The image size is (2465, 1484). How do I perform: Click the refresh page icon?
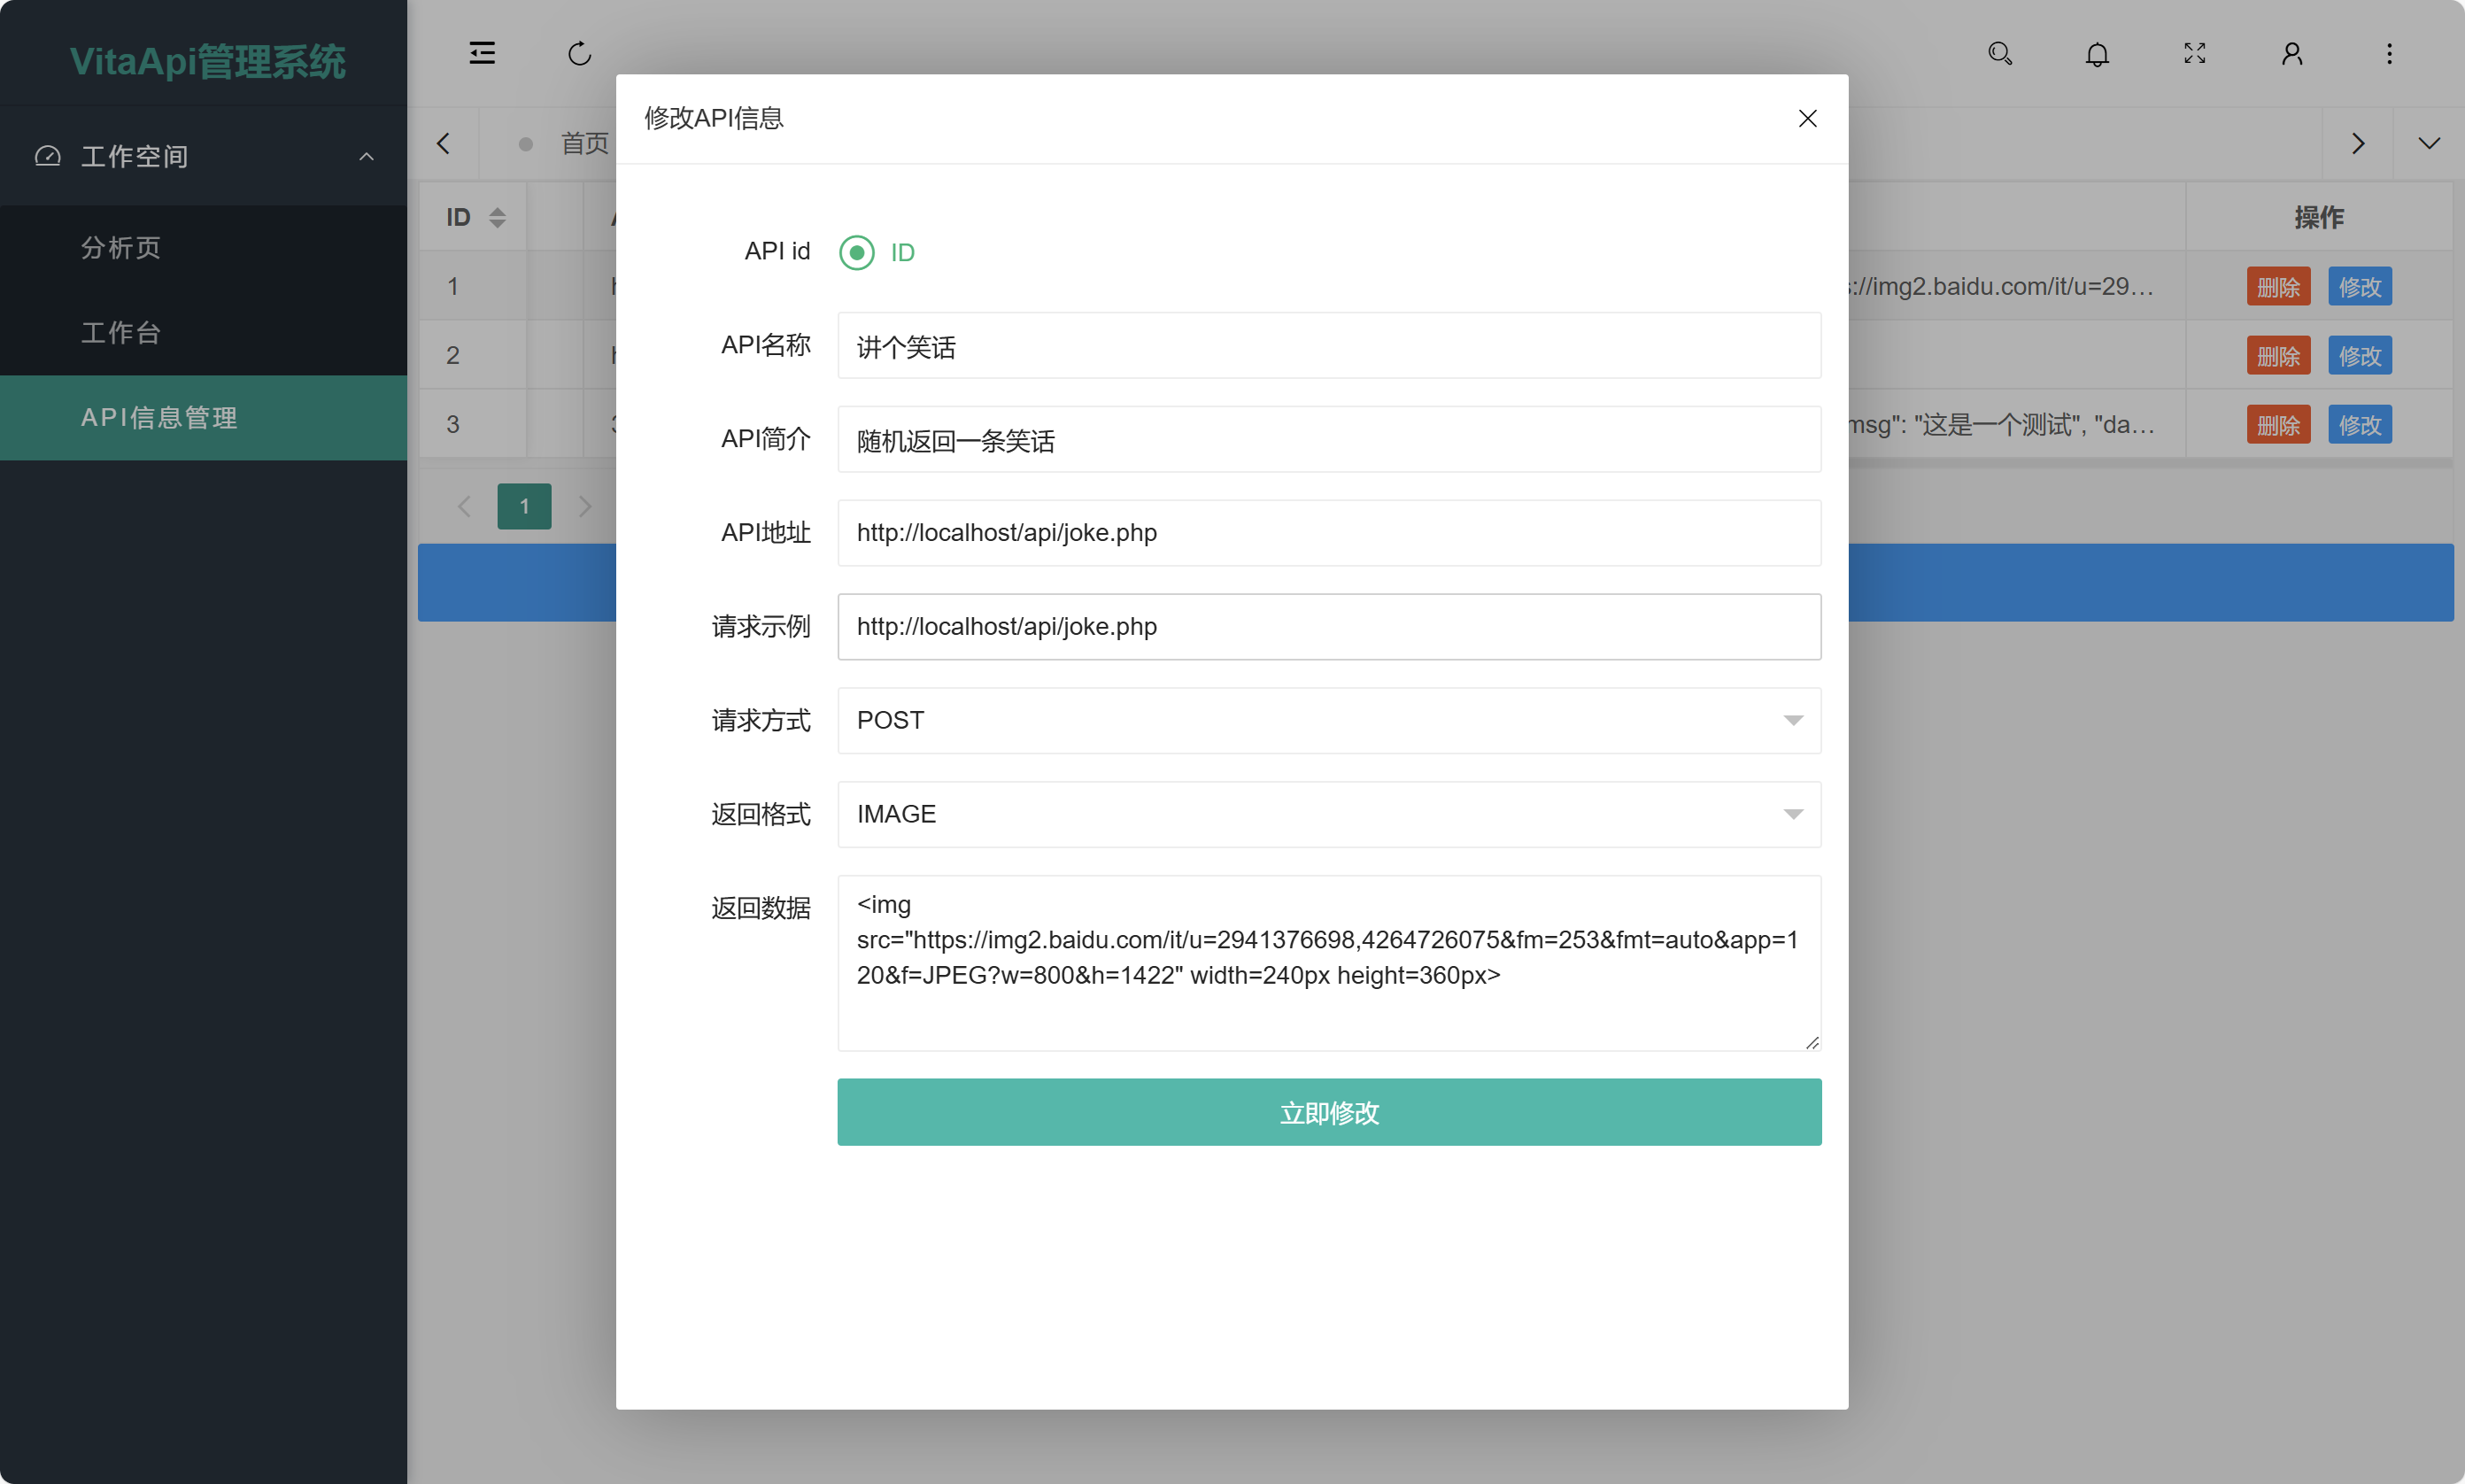pos(580,53)
